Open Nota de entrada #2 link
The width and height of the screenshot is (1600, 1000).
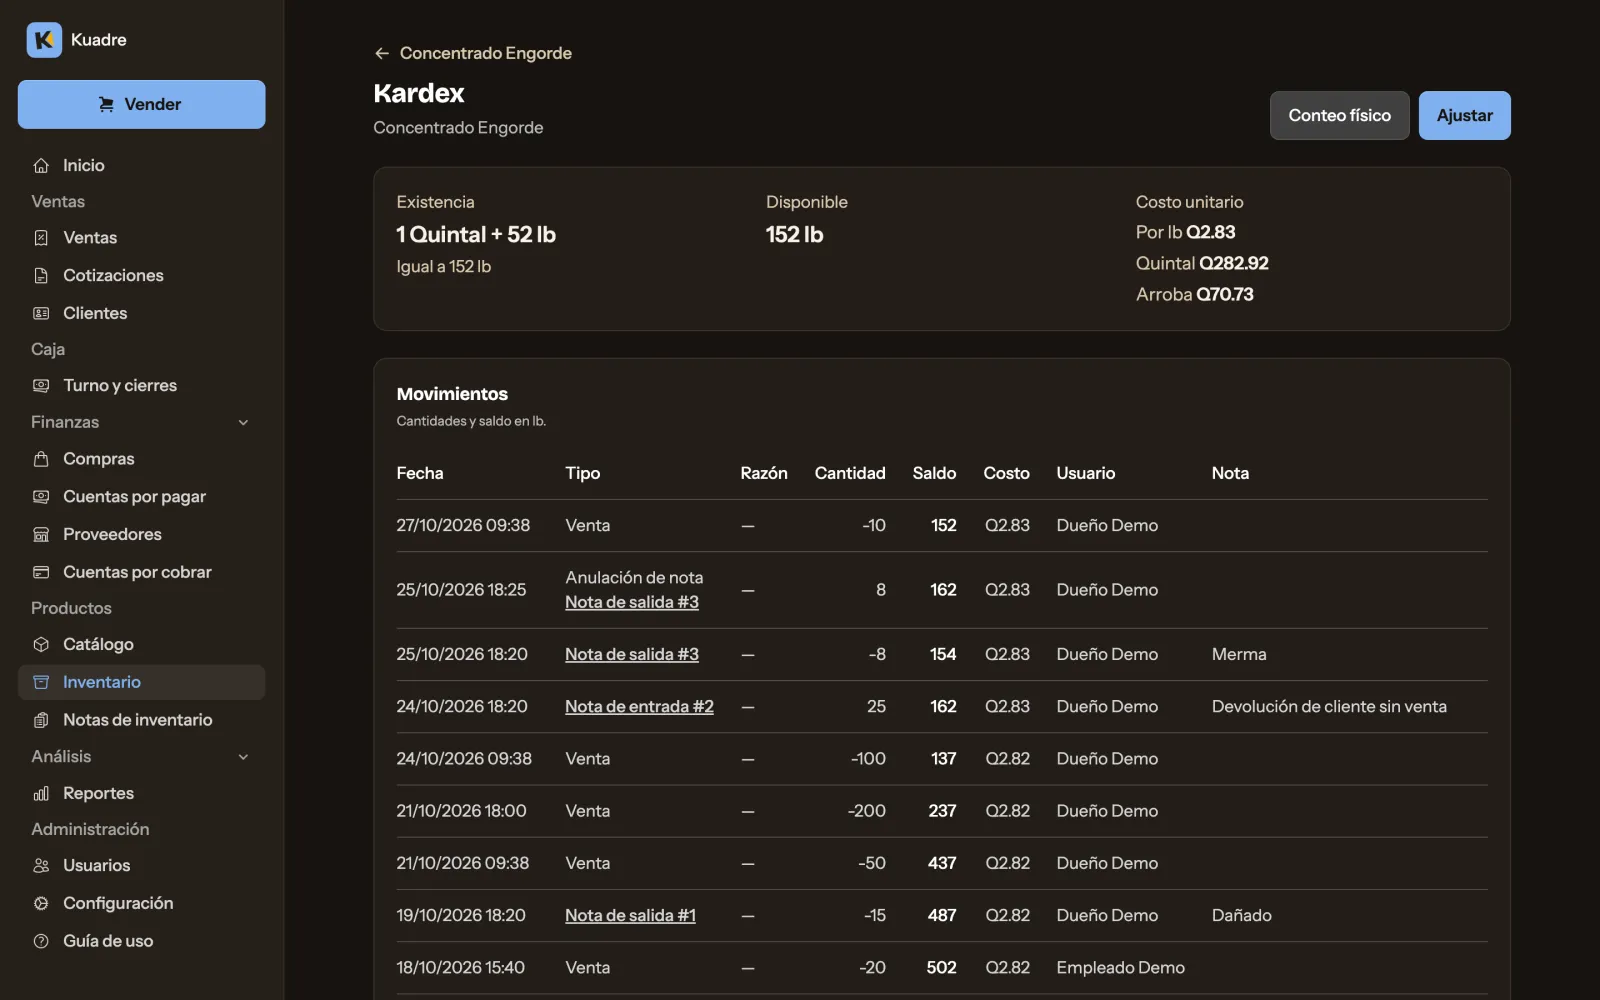click(x=639, y=707)
